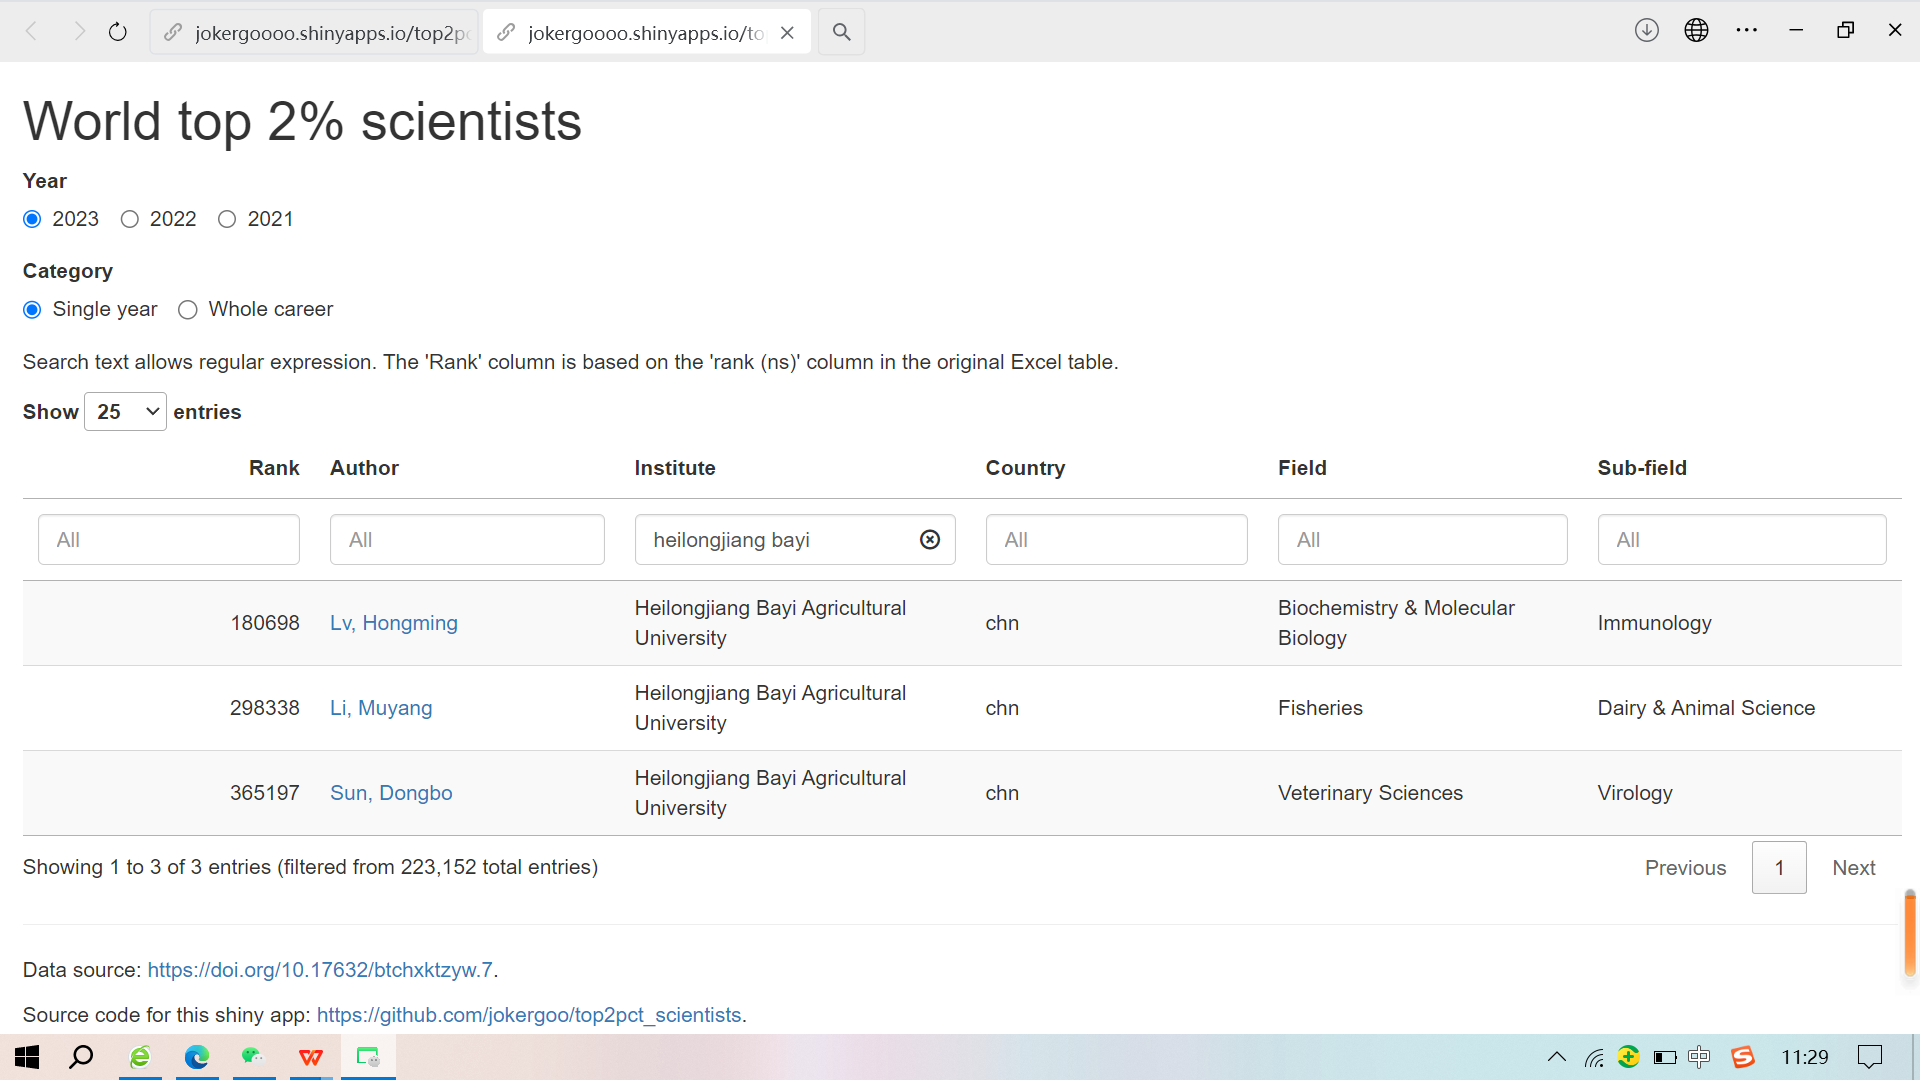Screen dimensions: 1920x1080
Task: Select the 2021 year radio button
Action: [227, 219]
